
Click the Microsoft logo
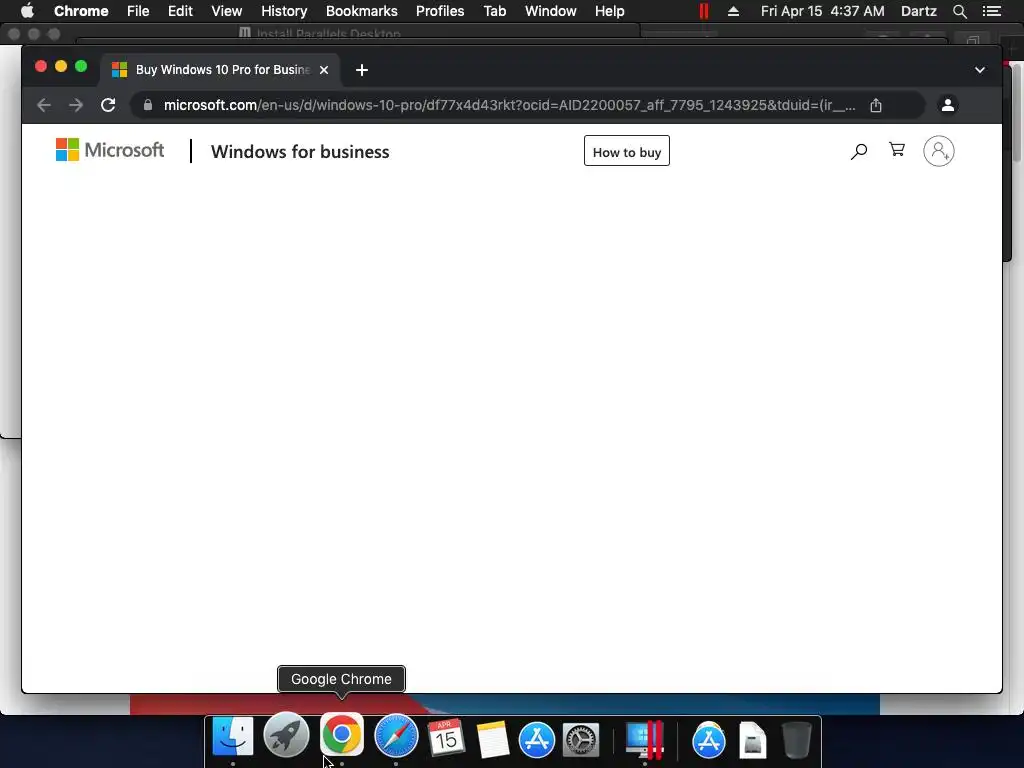(x=110, y=150)
